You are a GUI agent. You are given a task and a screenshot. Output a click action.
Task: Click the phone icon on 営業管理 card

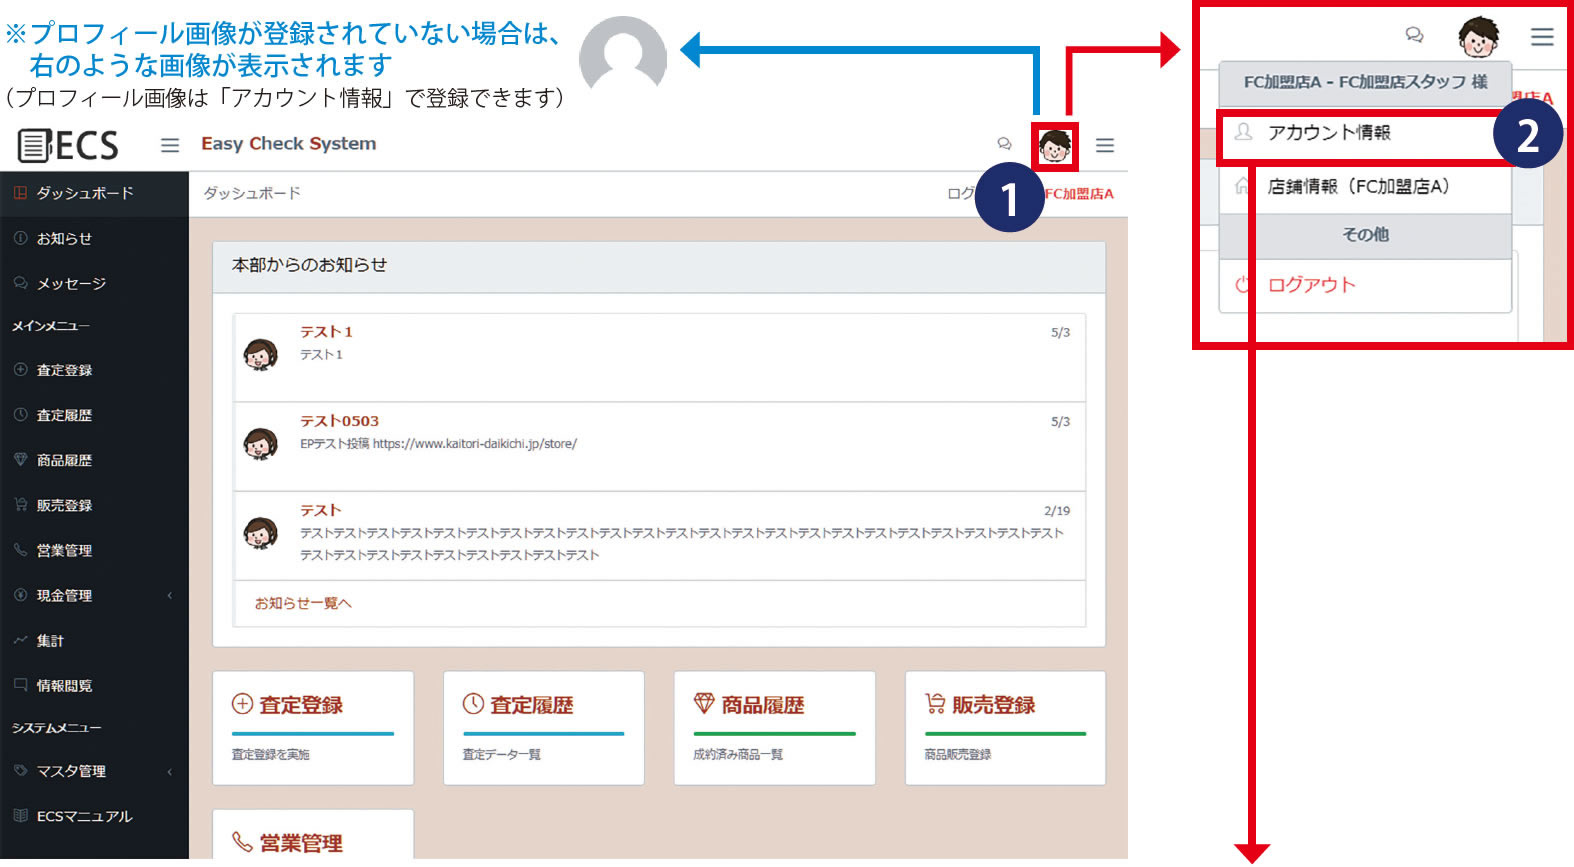(242, 842)
